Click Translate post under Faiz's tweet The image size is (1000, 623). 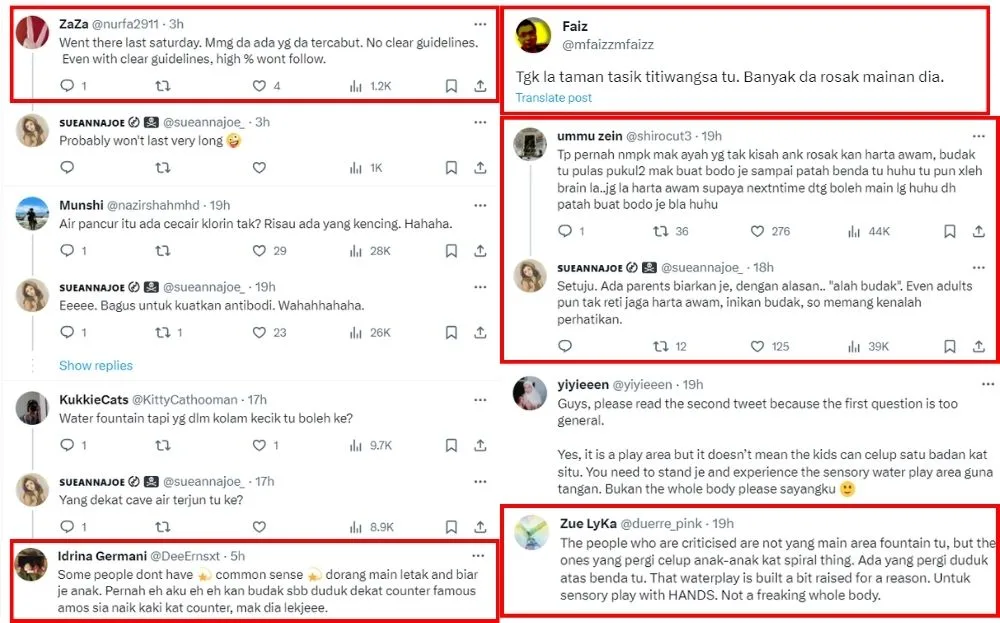tap(554, 98)
